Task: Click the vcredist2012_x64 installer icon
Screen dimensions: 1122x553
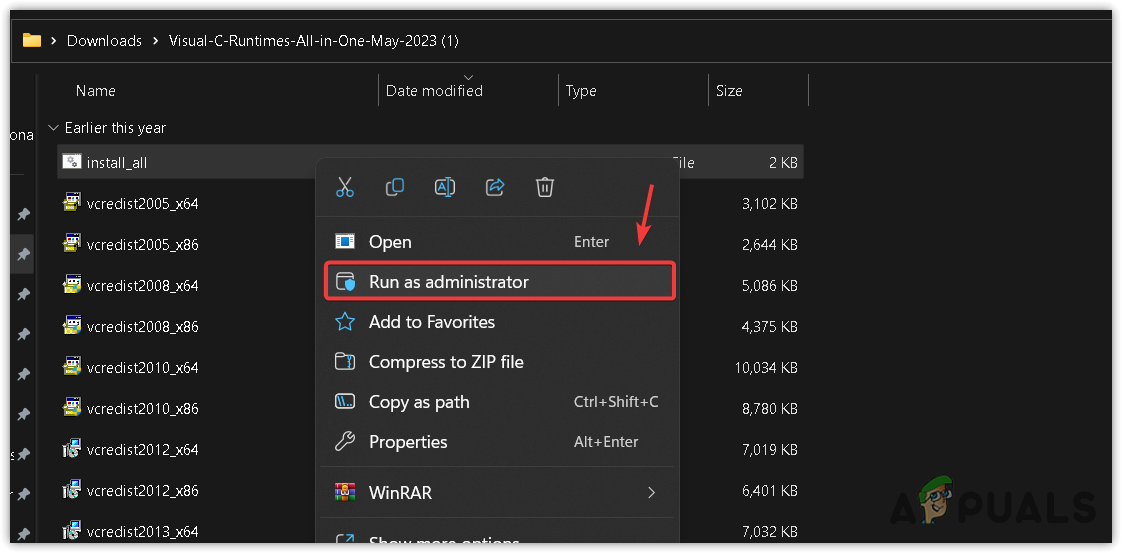Action: pos(71,450)
